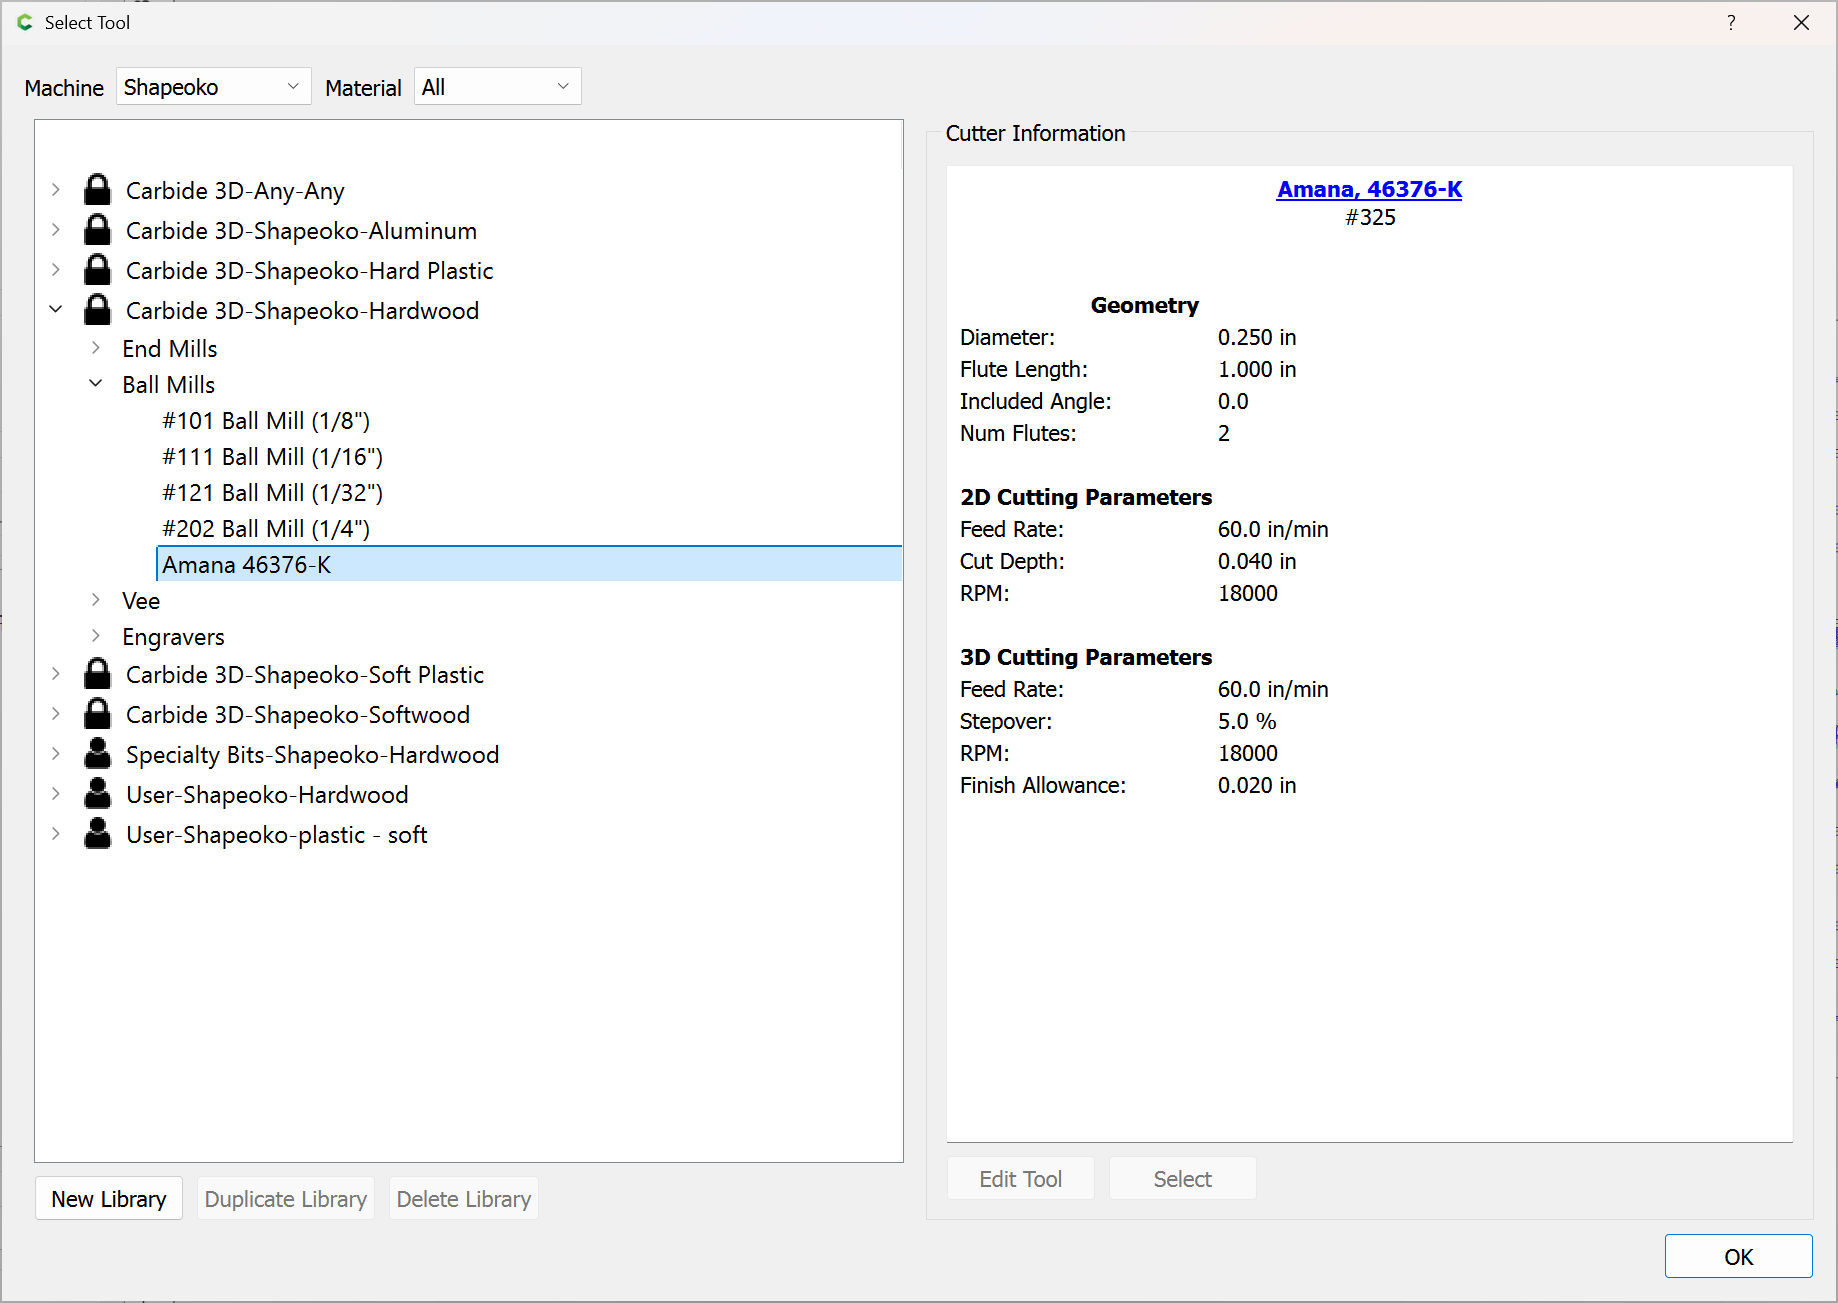Screen dimensions: 1838x1303
Task: Click the user icon beside User-Shapeoko-Hardwood
Action: point(97,794)
